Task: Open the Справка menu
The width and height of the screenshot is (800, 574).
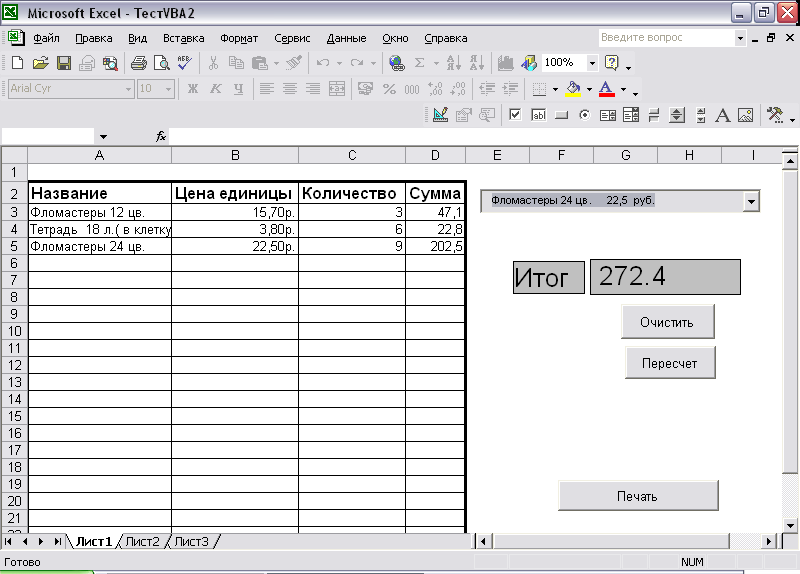Action: 445,38
